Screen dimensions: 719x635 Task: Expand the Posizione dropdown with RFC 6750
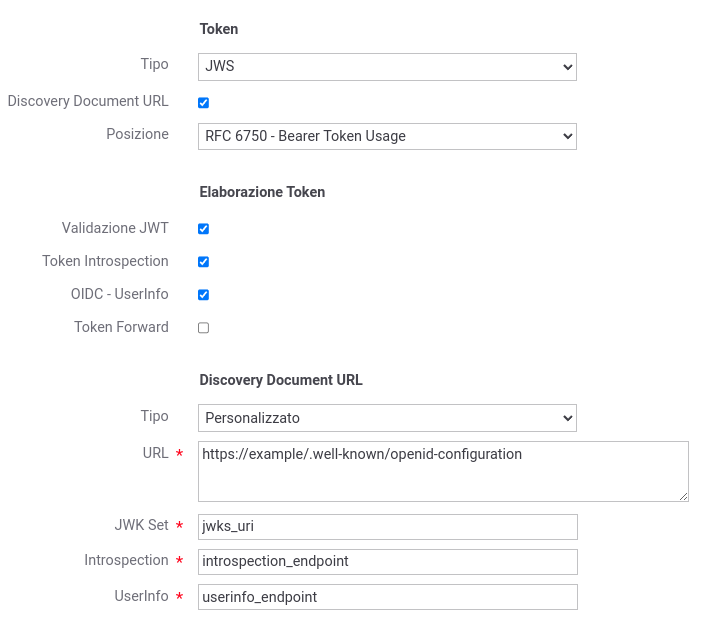(x=387, y=136)
